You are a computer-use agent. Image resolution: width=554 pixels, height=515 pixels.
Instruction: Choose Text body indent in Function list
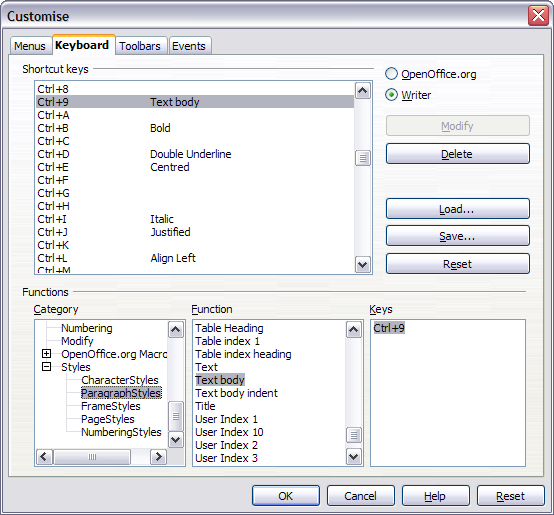click(x=236, y=393)
